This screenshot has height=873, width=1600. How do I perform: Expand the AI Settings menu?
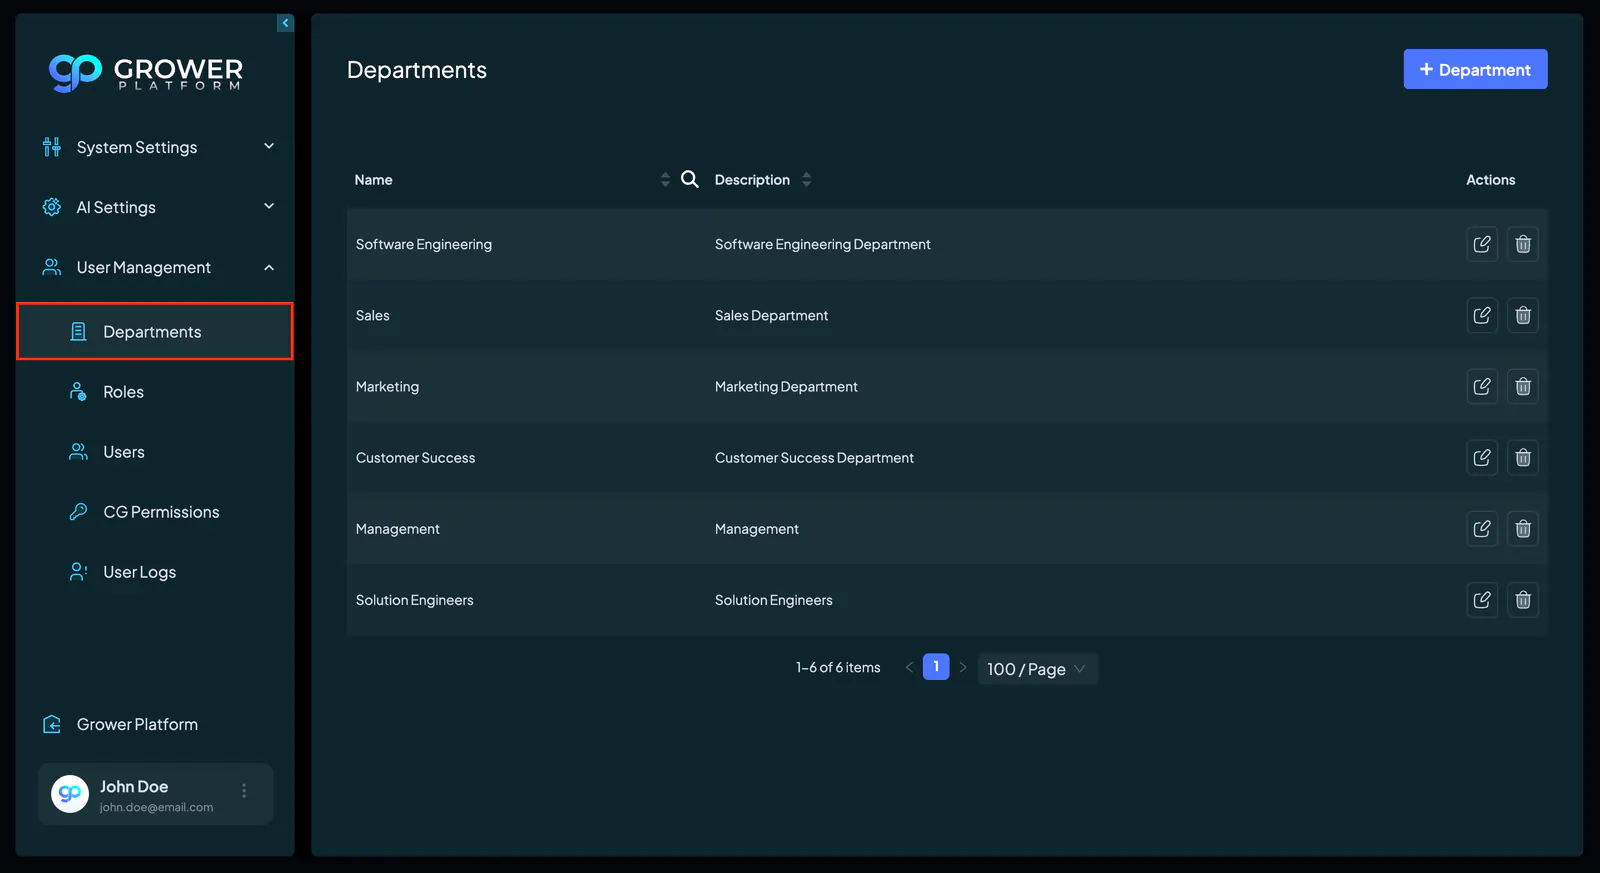156,207
